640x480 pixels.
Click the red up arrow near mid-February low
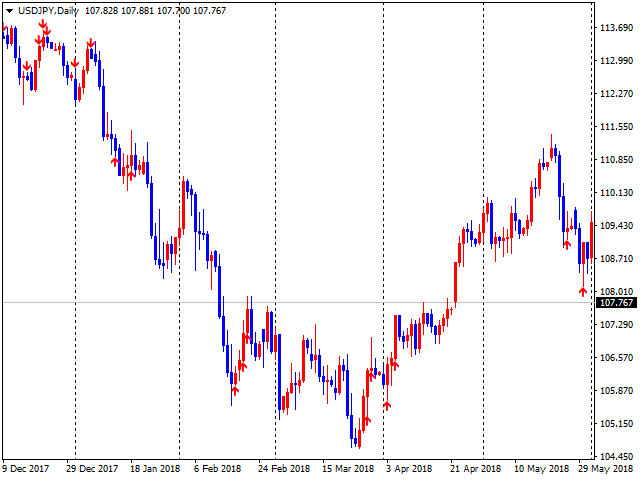(x=234, y=391)
